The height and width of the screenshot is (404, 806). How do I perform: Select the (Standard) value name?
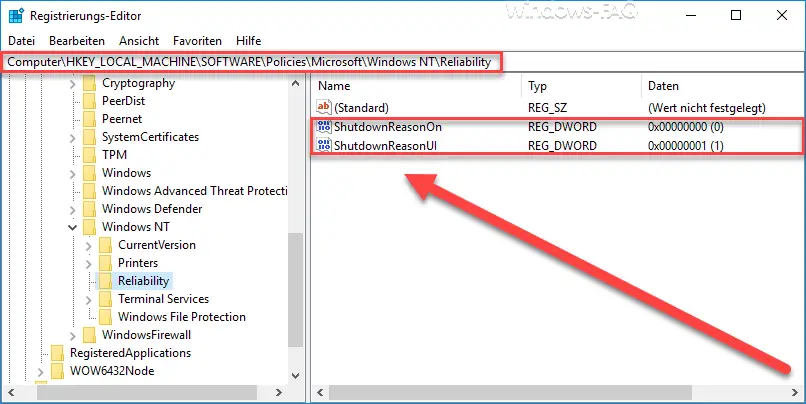tap(361, 108)
